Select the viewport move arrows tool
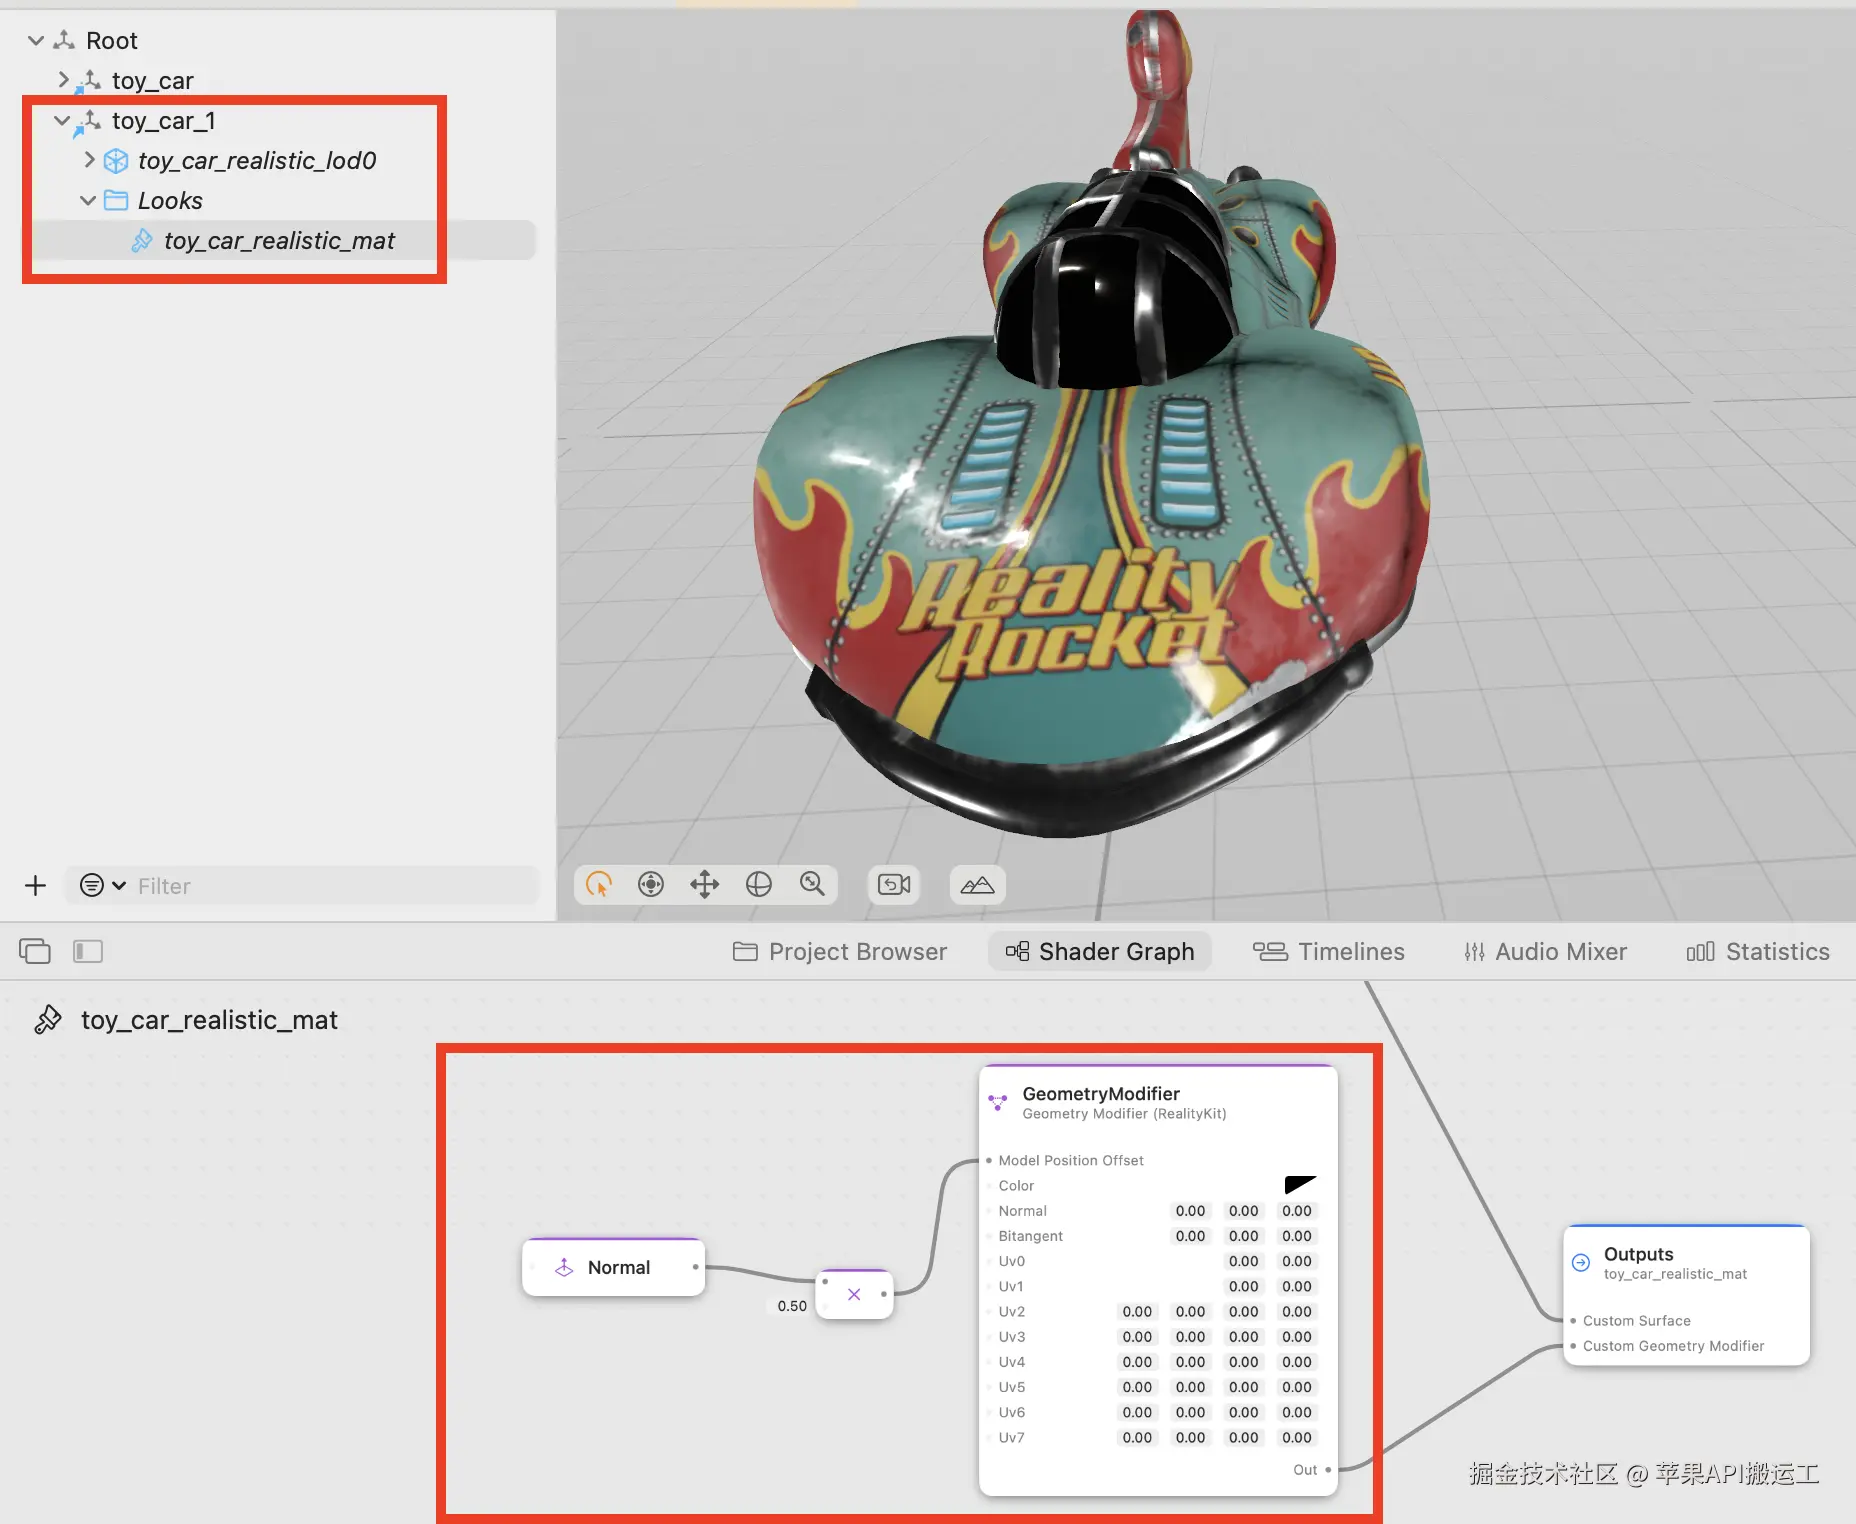Image resolution: width=1856 pixels, height=1524 pixels. coord(705,884)
